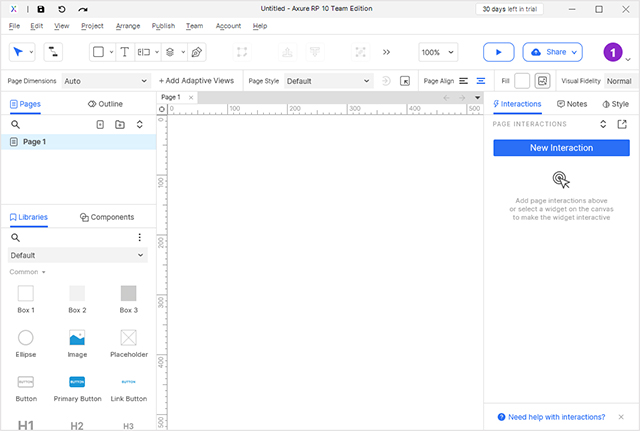
Task: Switch to the Pages tab
Action: [25, 104]
